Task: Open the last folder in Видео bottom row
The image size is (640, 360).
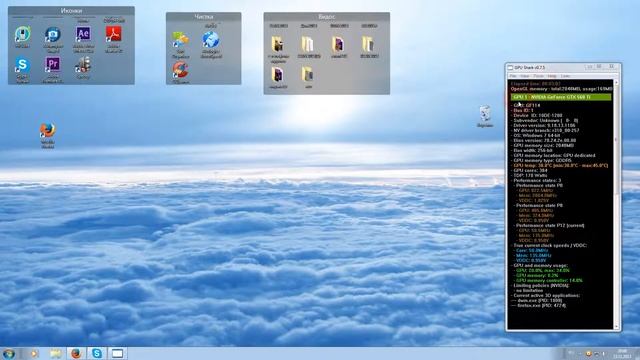Action: coord(308,75)
